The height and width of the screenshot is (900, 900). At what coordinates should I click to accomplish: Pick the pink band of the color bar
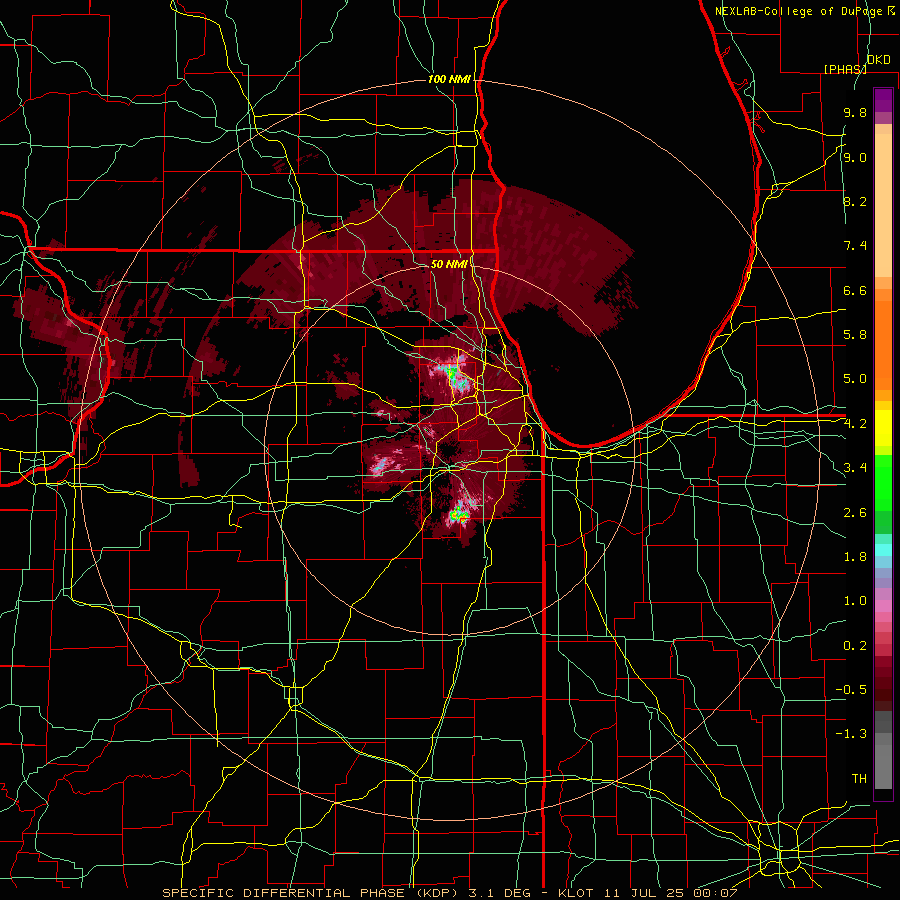883,606
